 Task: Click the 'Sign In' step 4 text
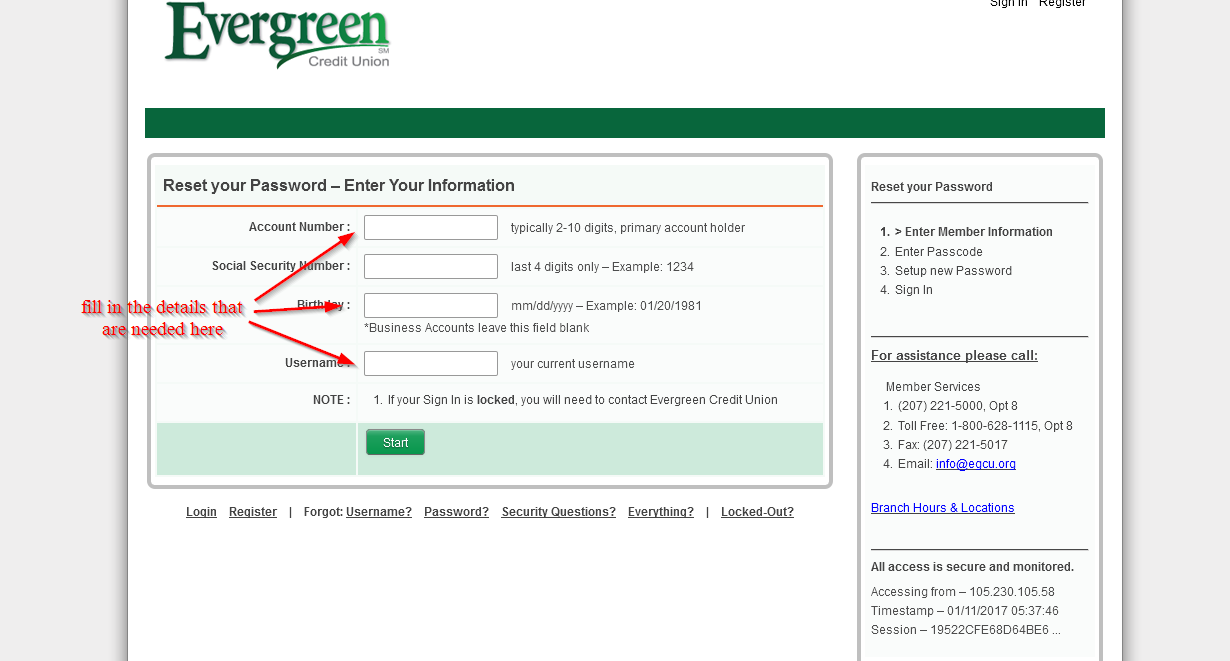click(x=914, y=290)
